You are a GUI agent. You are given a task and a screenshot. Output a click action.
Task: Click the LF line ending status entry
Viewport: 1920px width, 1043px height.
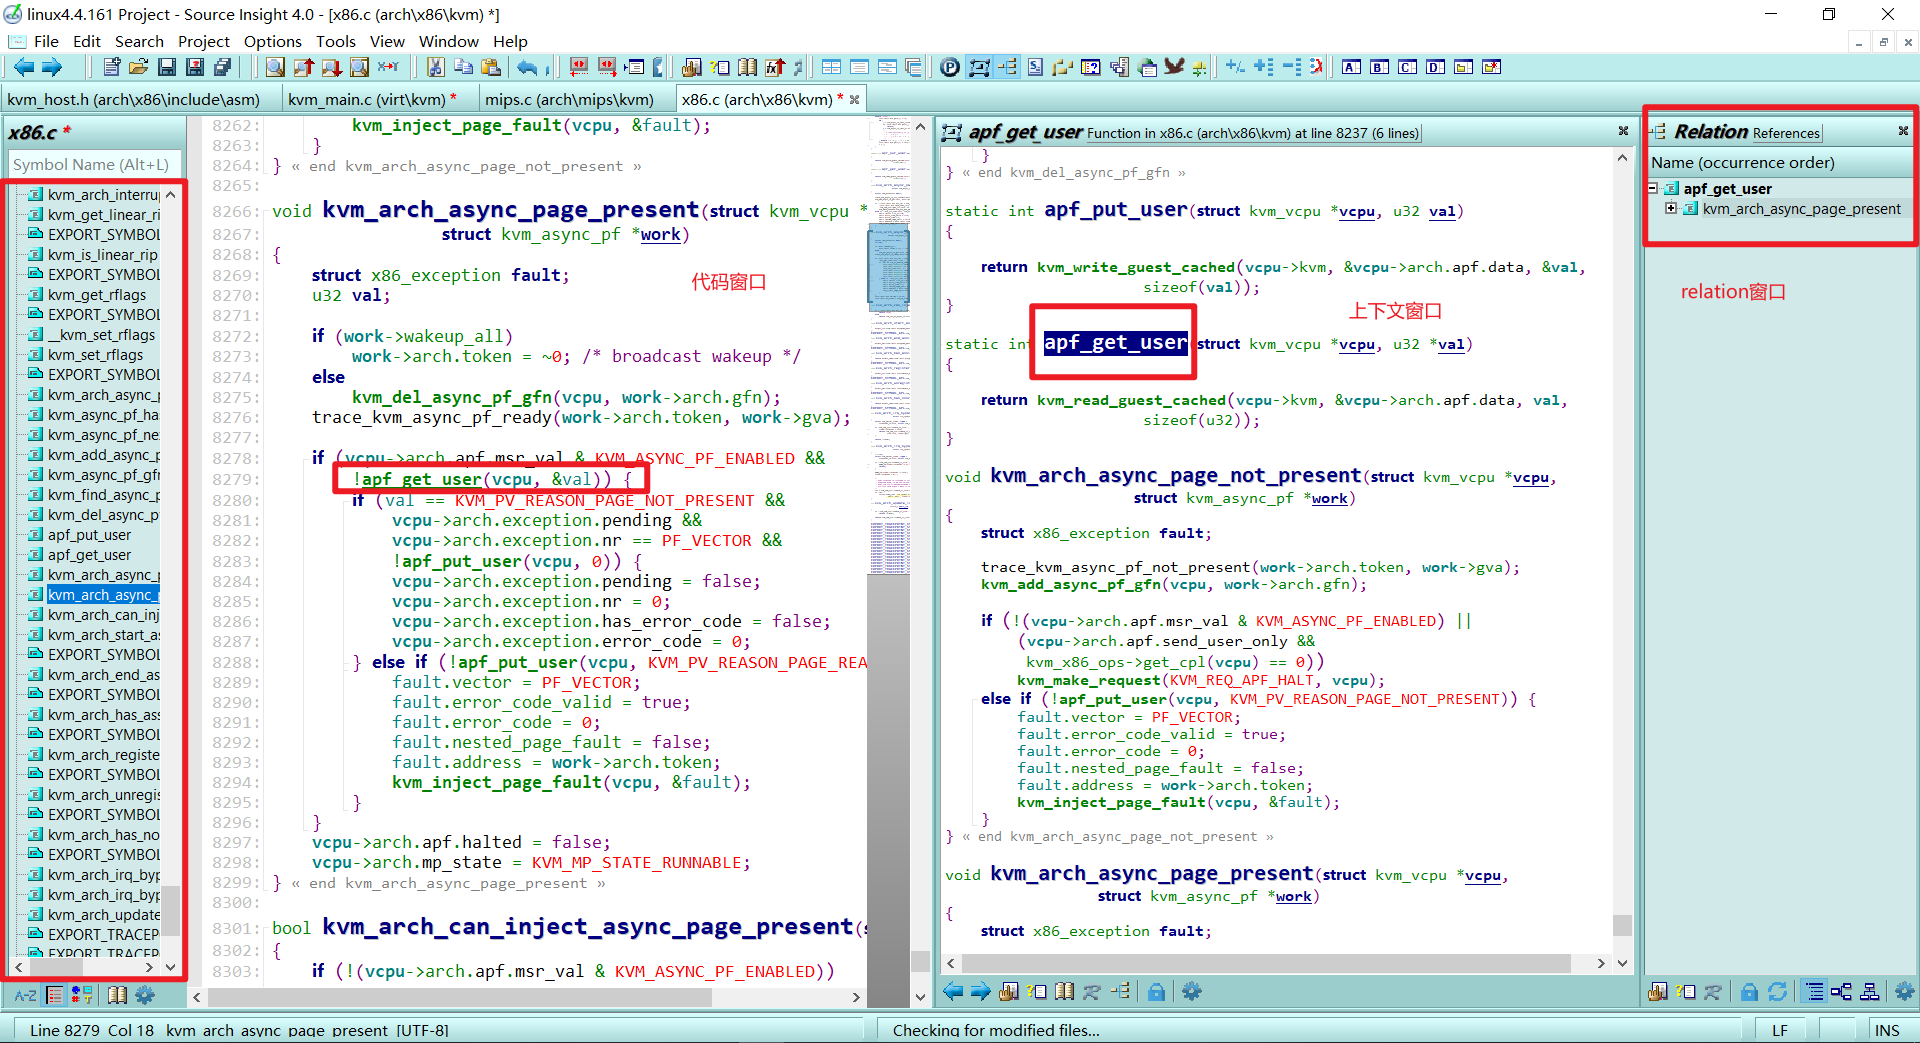coord(1780,1030)
